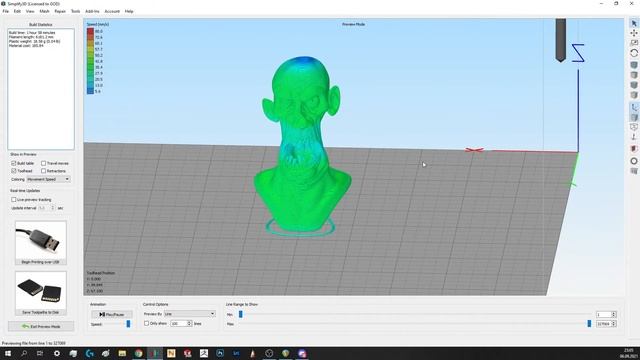Switch to the Side View cube icon
The width and height of the screenshot is (640, 360).
point(634,95)
